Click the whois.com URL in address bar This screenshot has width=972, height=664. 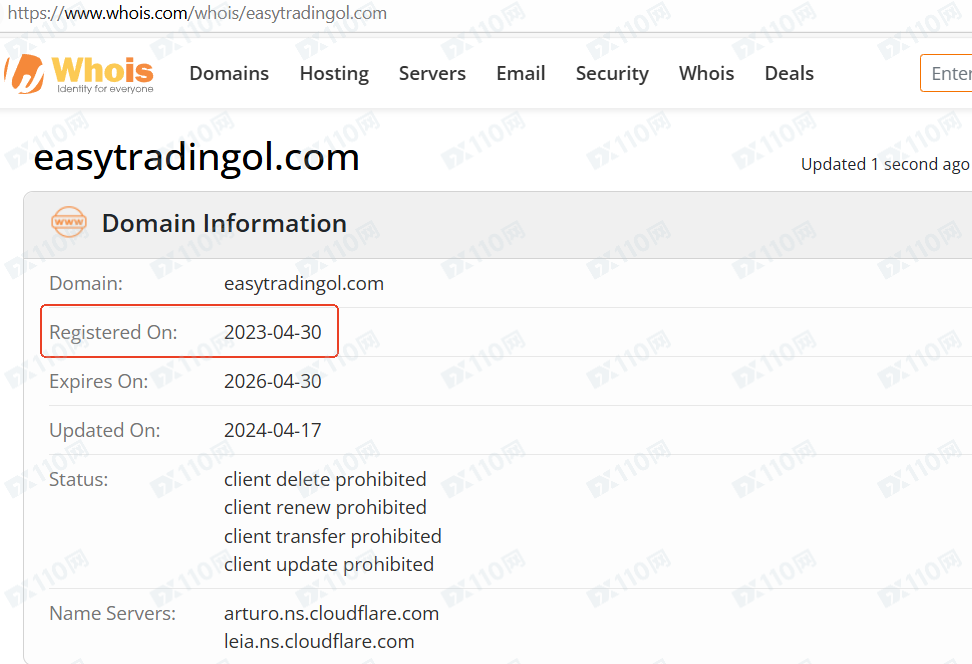point(197,13)
